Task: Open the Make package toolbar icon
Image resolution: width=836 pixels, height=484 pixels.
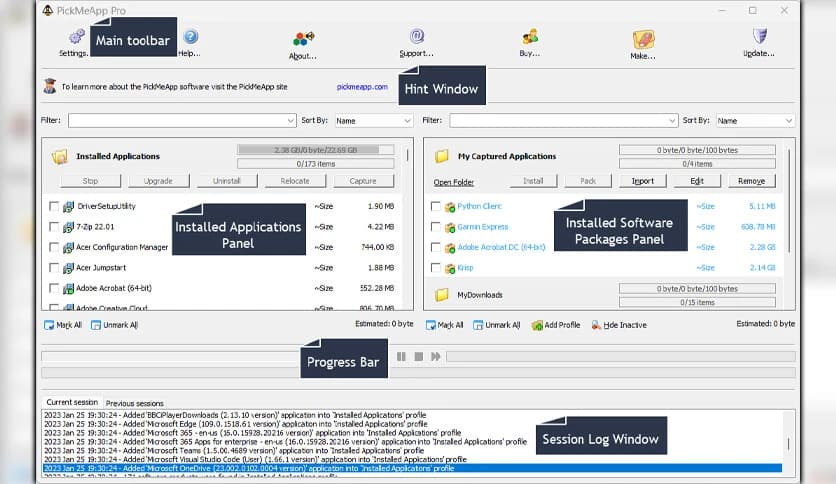Action: [643, 40]
